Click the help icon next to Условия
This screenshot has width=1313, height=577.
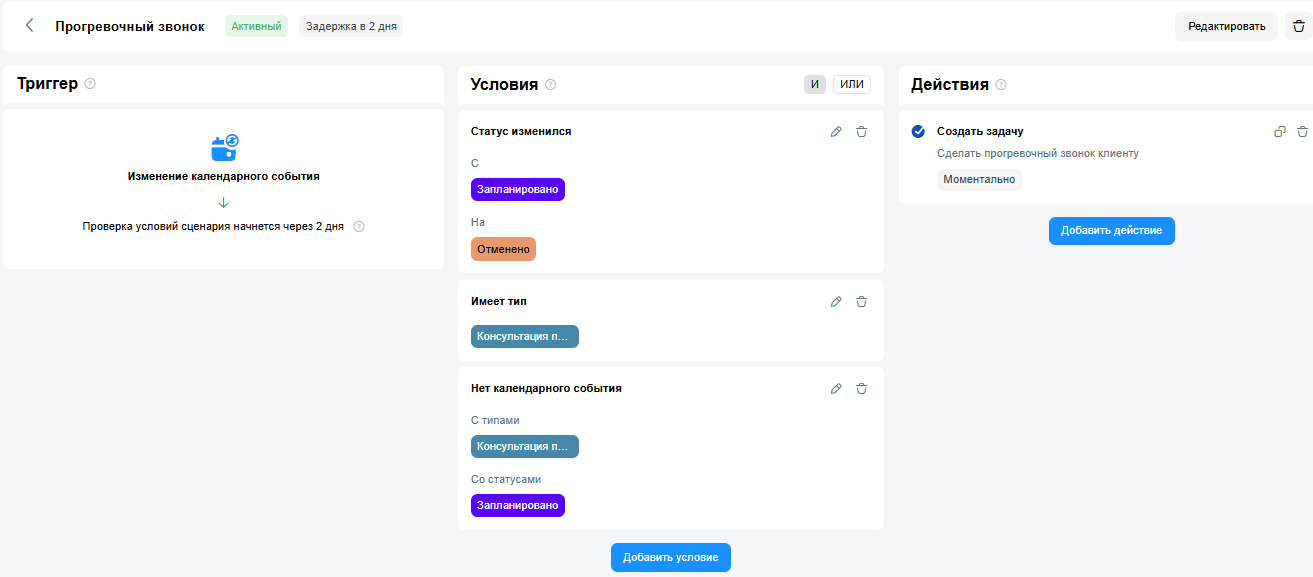point(550,85)
